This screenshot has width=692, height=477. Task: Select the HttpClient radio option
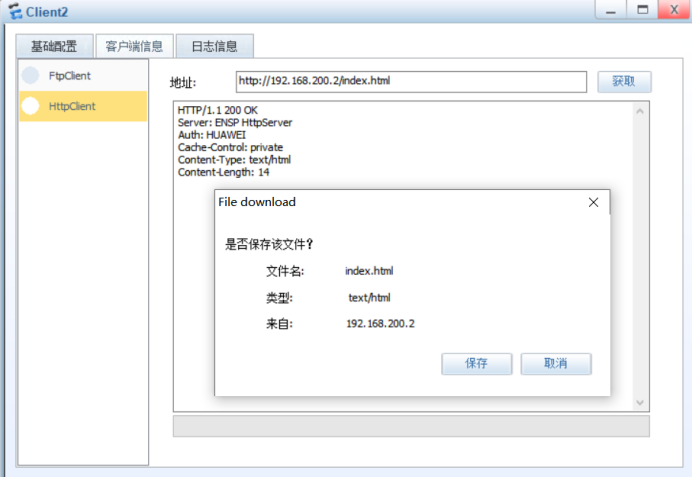(x=30, y=106)
